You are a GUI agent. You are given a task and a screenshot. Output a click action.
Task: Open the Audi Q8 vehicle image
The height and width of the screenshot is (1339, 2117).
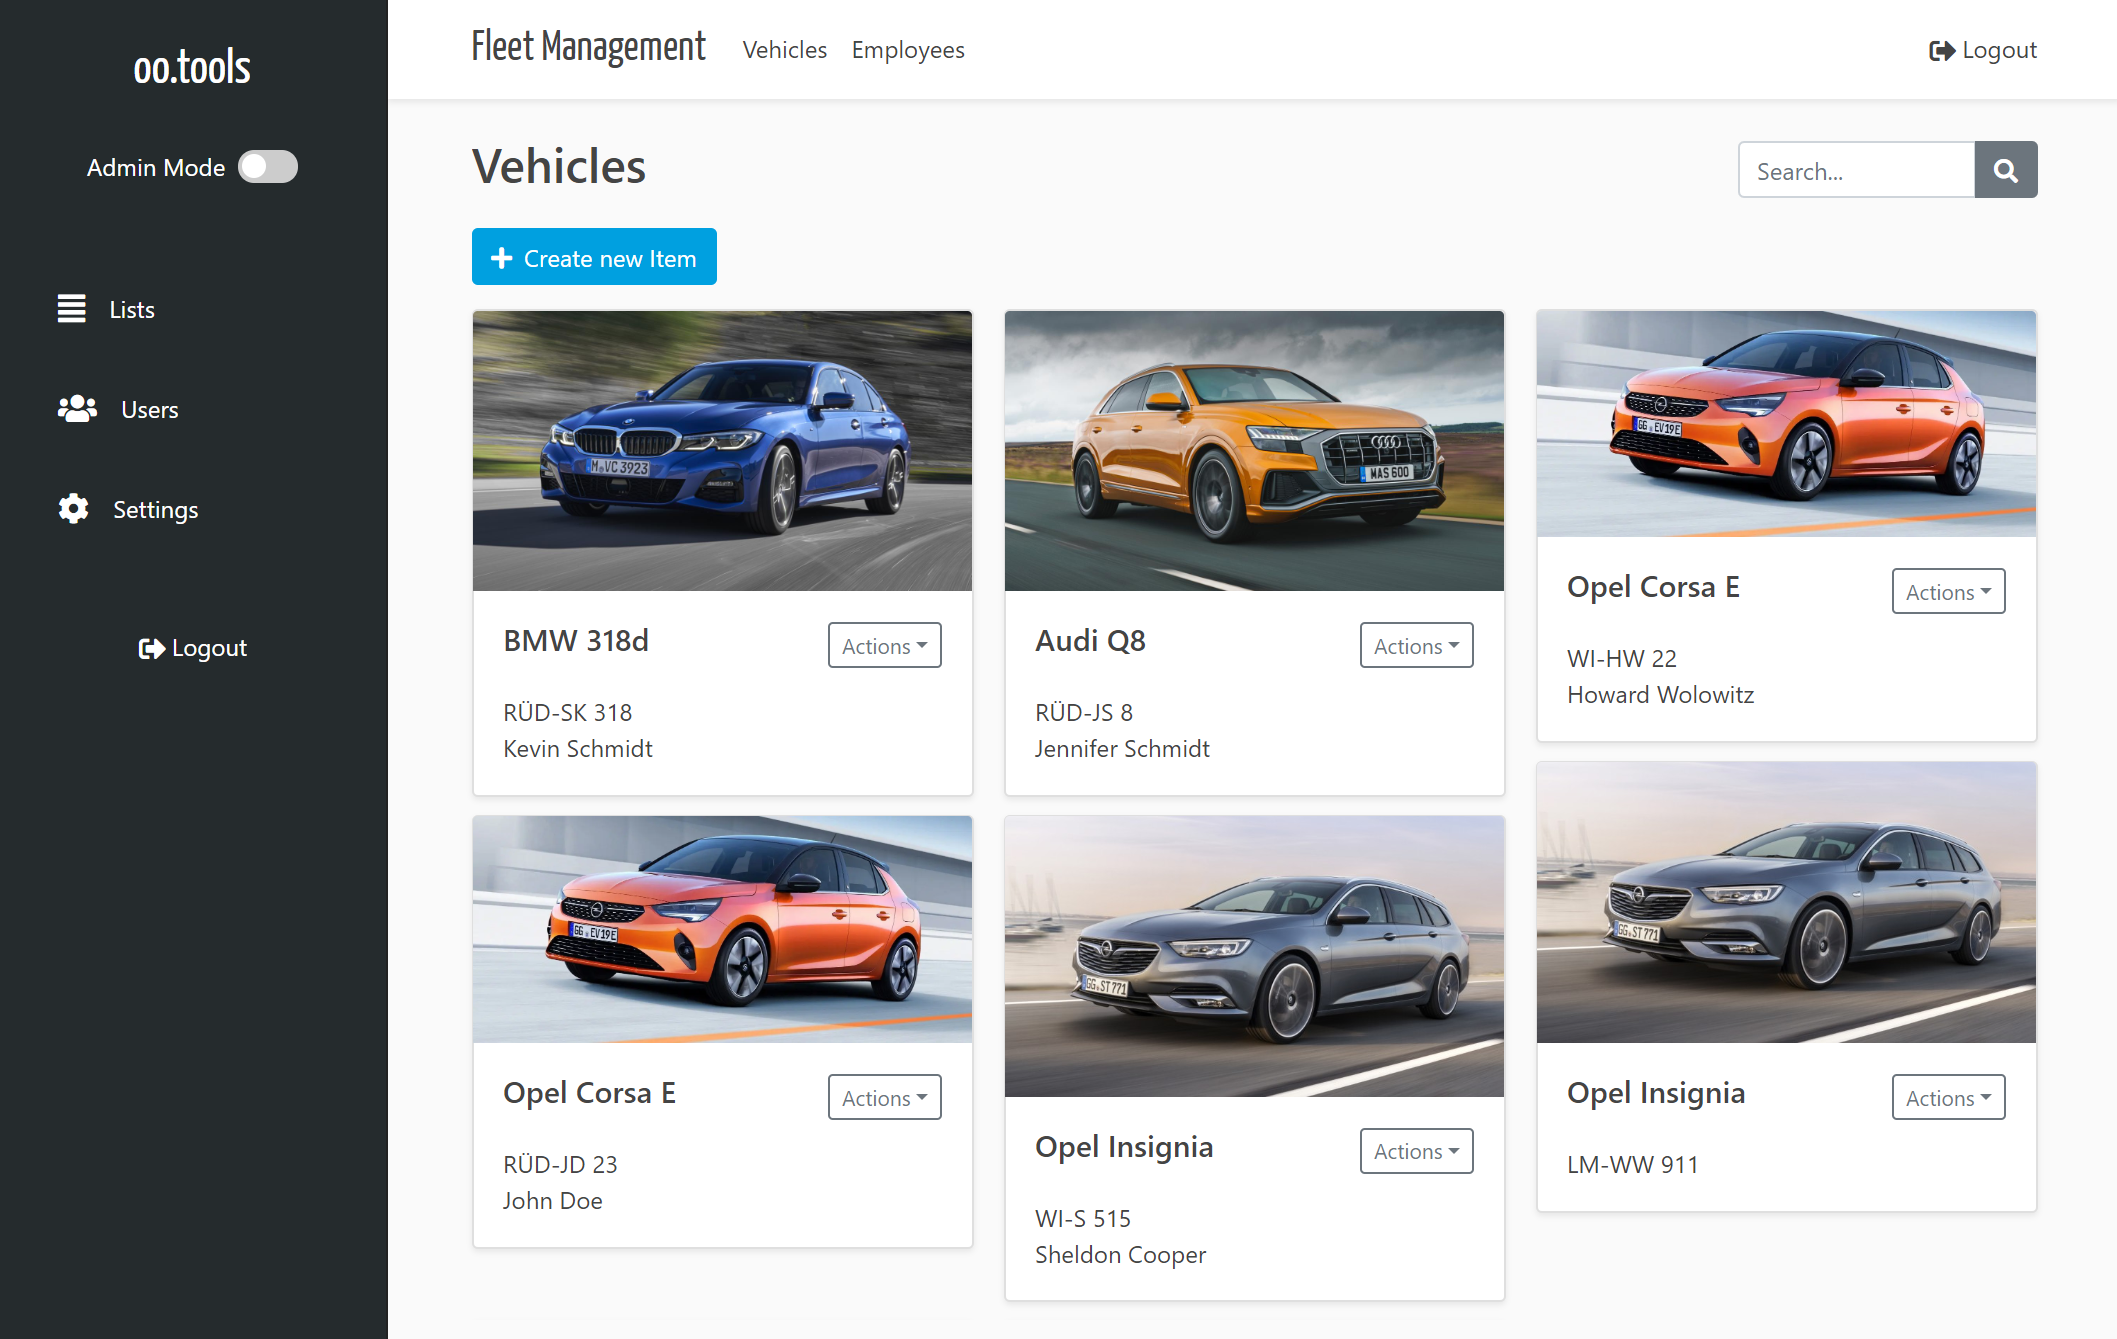point(1254,450)
